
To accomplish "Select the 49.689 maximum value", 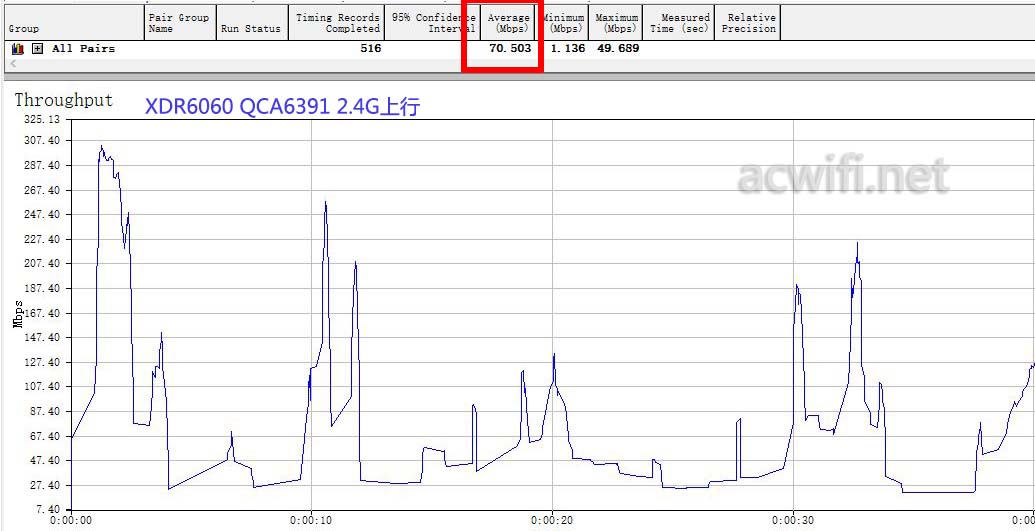I will pos(618,48).
